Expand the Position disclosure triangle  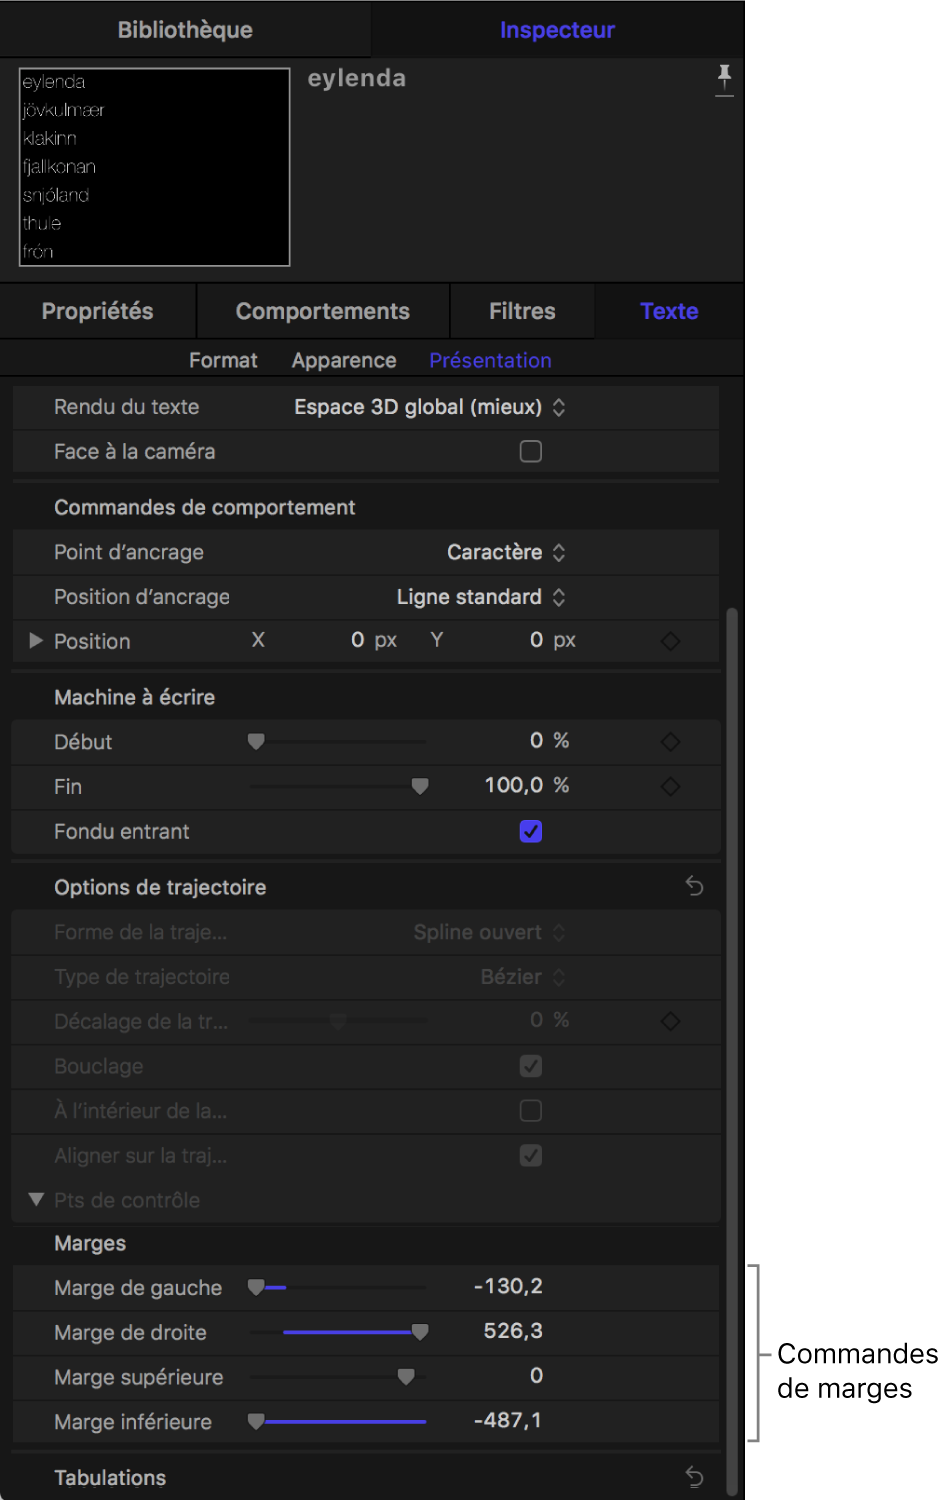[36, 641]
